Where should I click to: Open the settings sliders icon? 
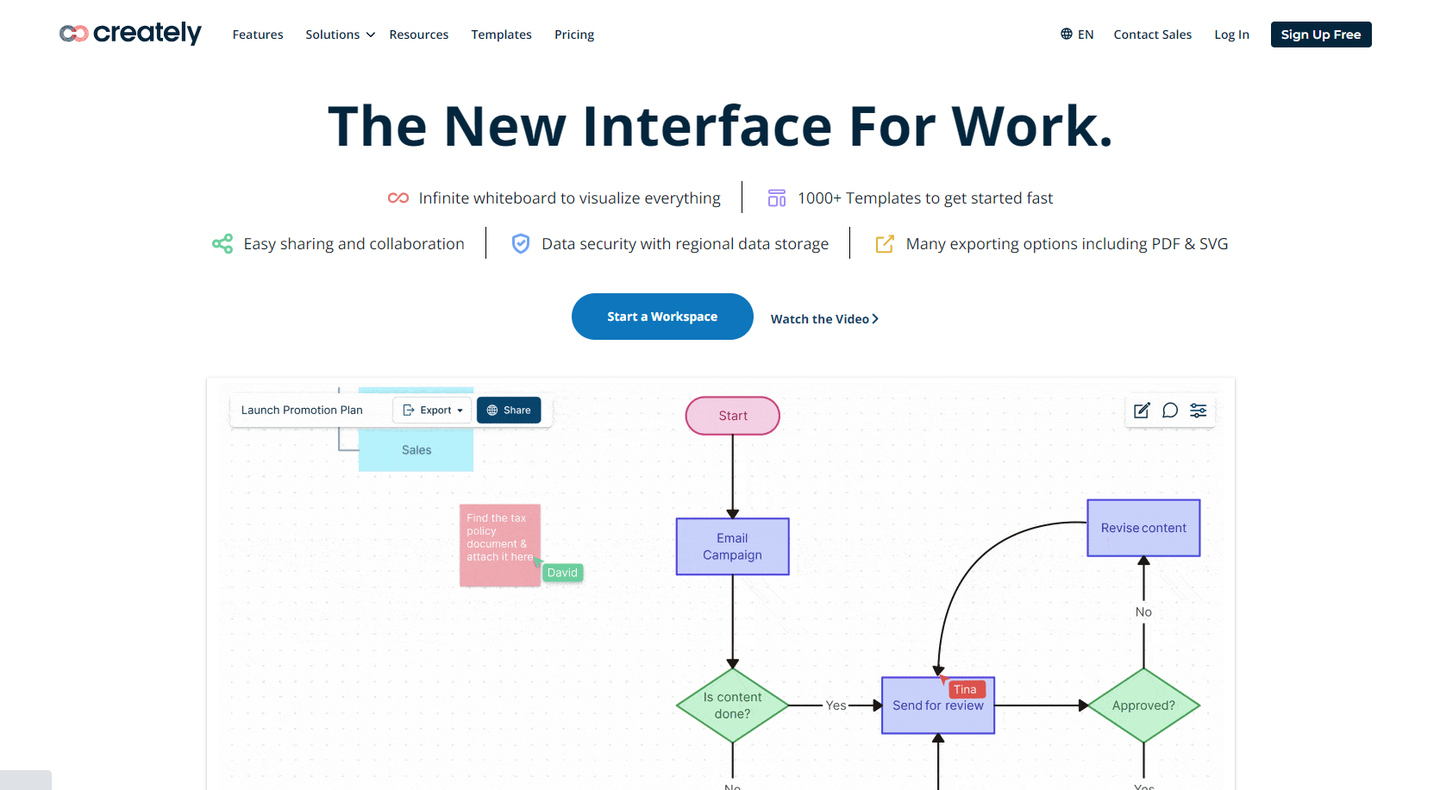click(1198, 410)
